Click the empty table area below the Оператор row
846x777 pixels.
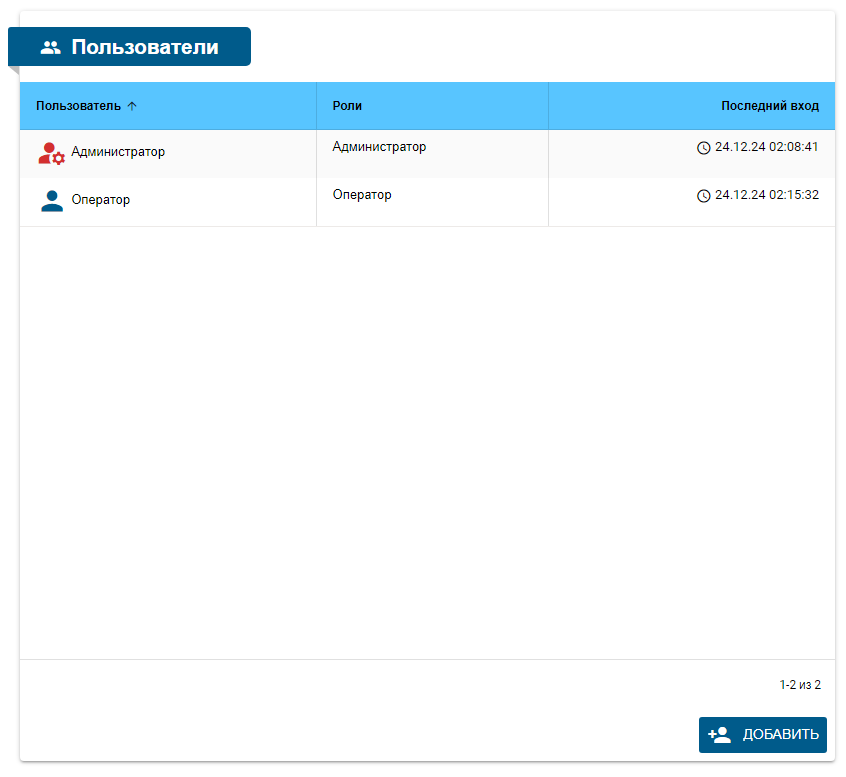pos(427,440)
